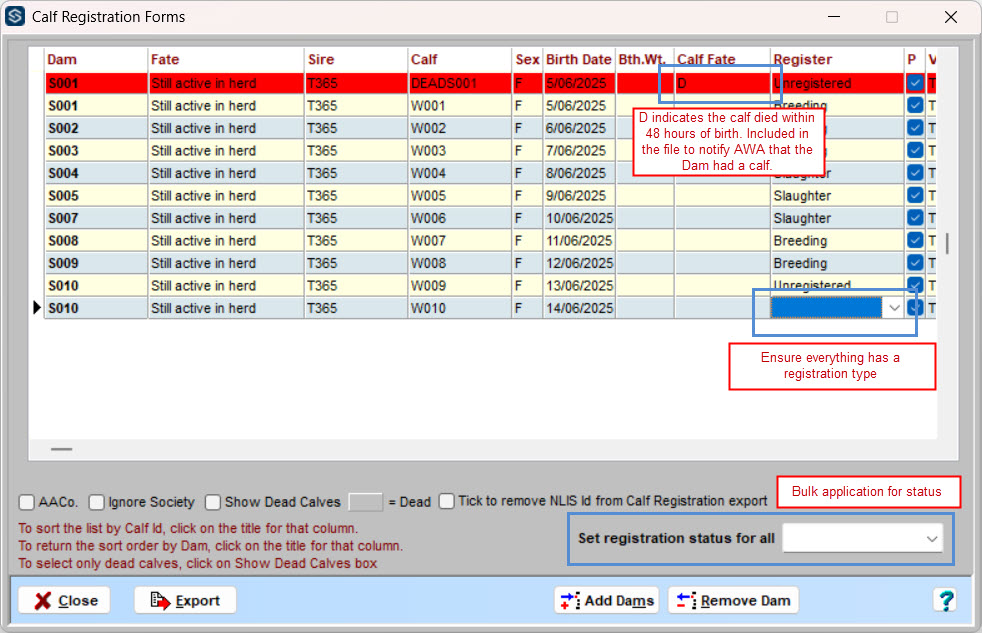The height and width of the screenshot is (633, 982).
Task: Tick the Ignore Society checkbox
Action: tap(97, 502)
